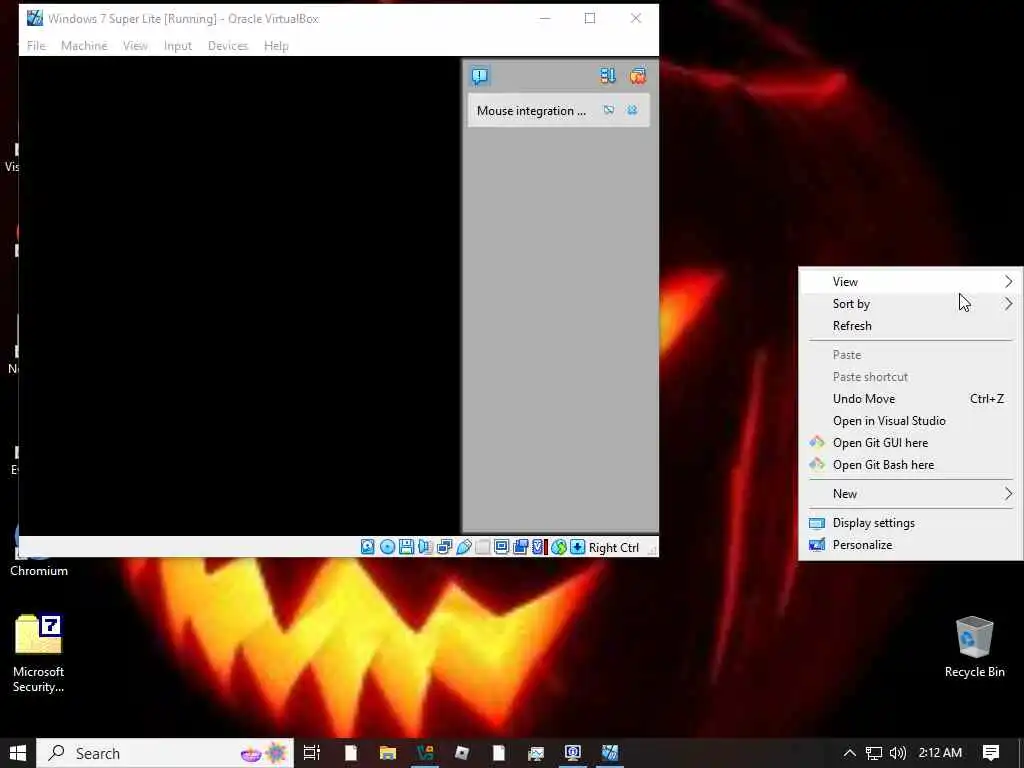Click the keyboard capture arrow indicator in status bar
Viewport: 1024px width, 768px height.
click(577, 547)
